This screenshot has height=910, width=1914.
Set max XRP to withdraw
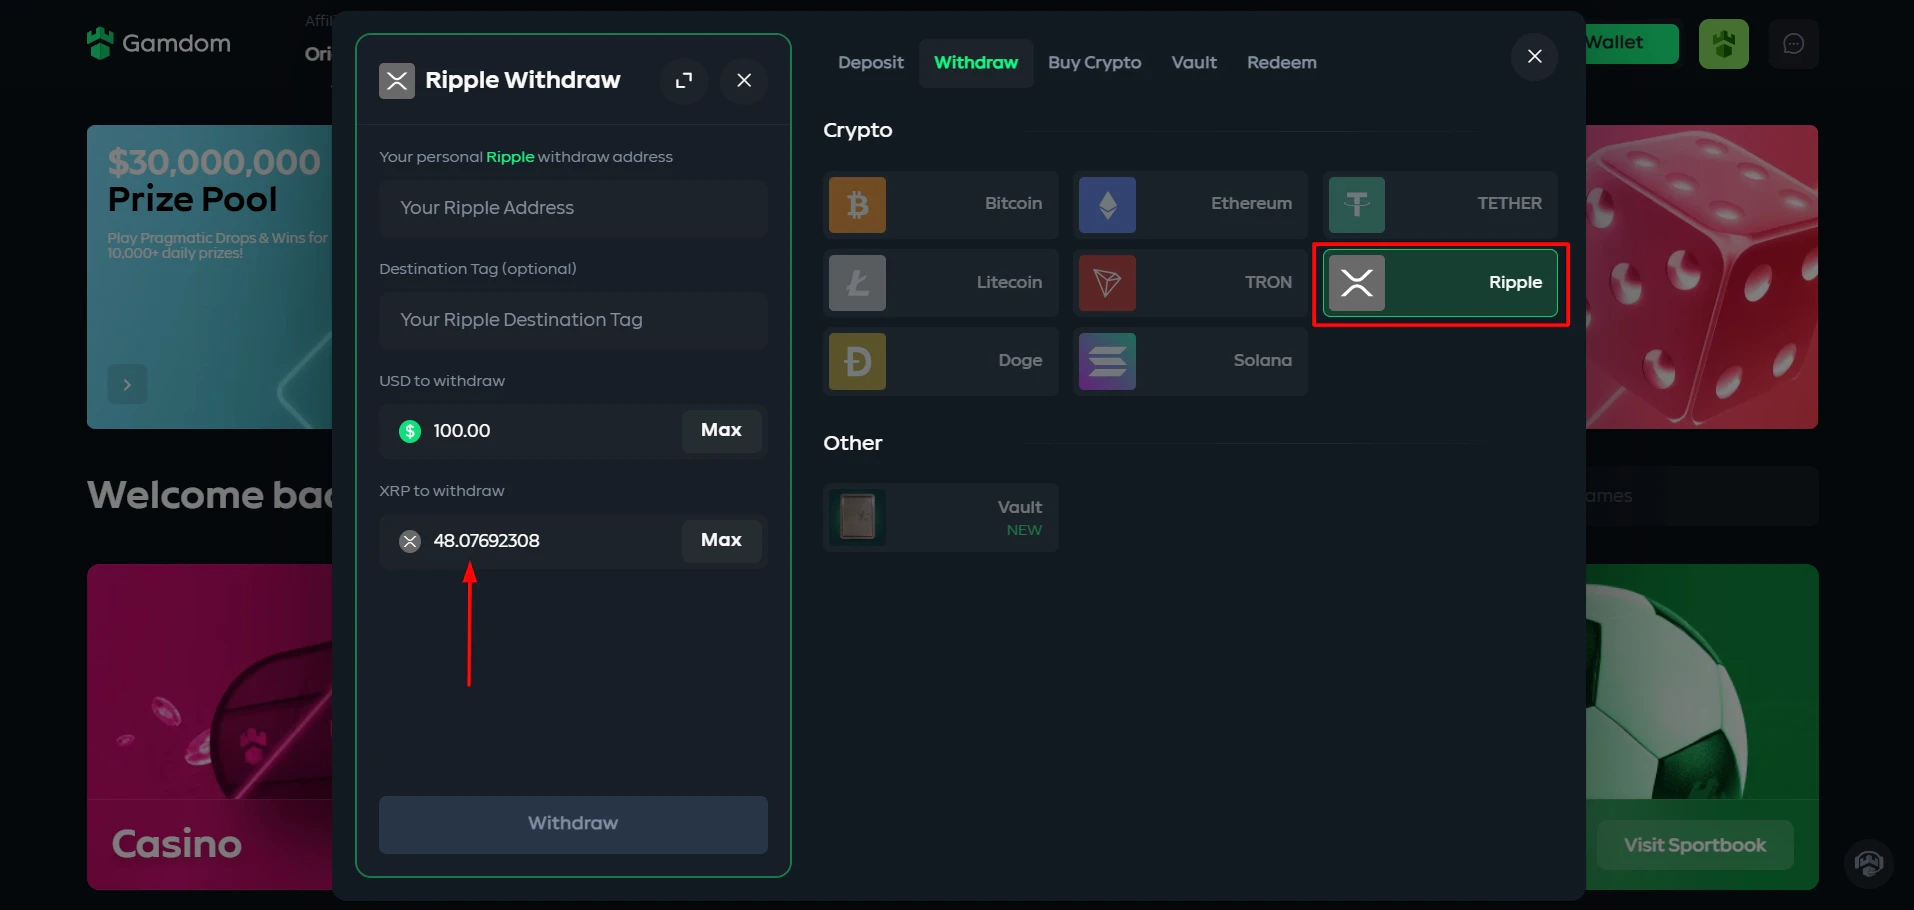click(x=721, y=541)
